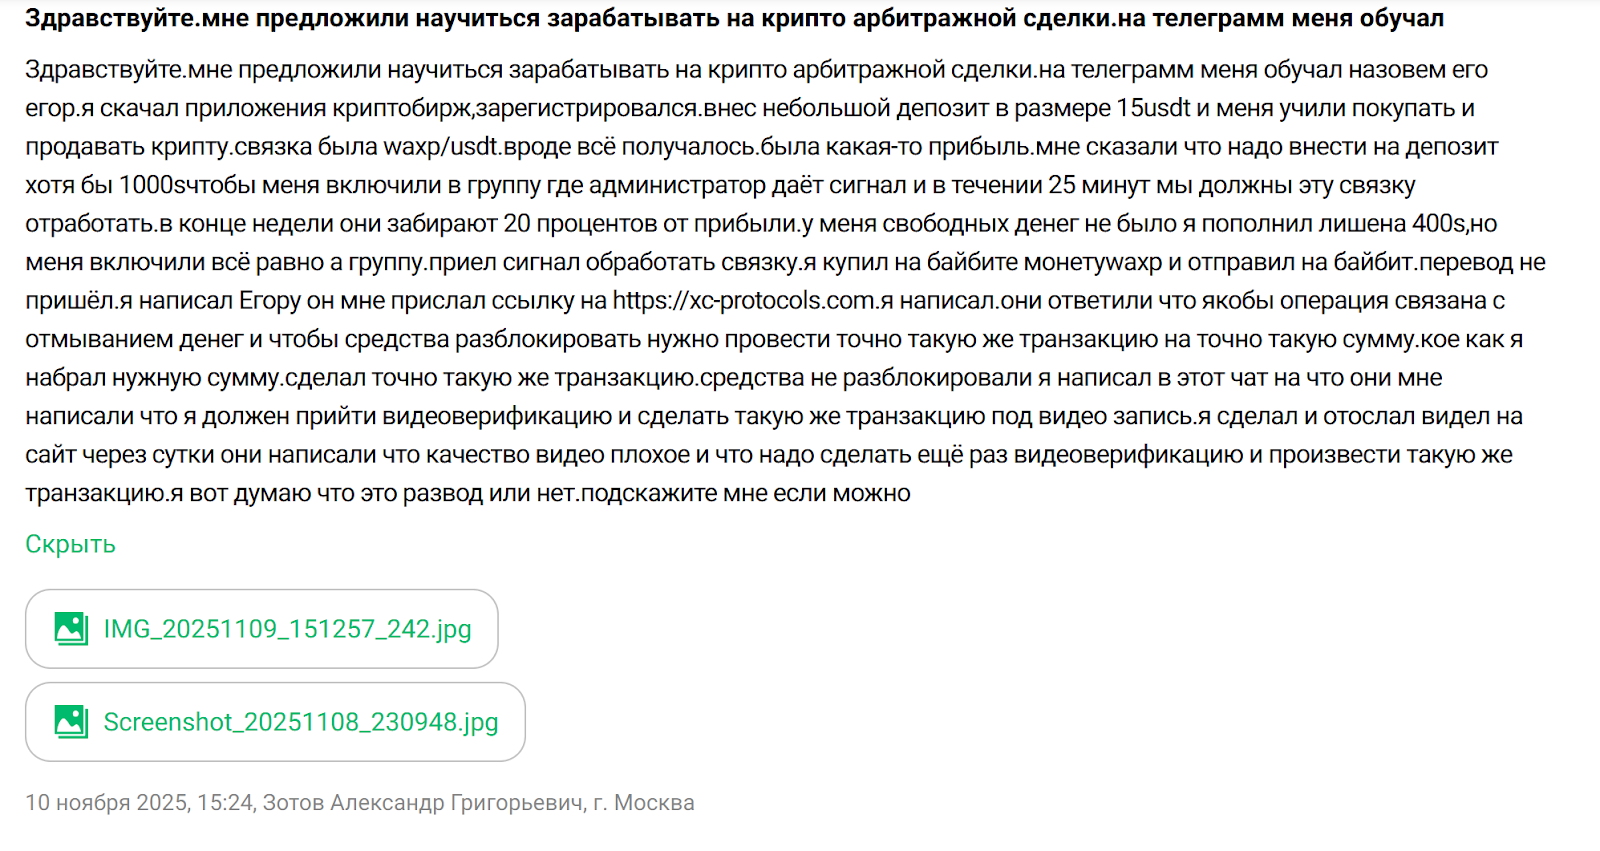This screenshot has width=1600, height=851.
Task: Click the 400s,но amount in the text
Action: click(x=1454, y=224)
